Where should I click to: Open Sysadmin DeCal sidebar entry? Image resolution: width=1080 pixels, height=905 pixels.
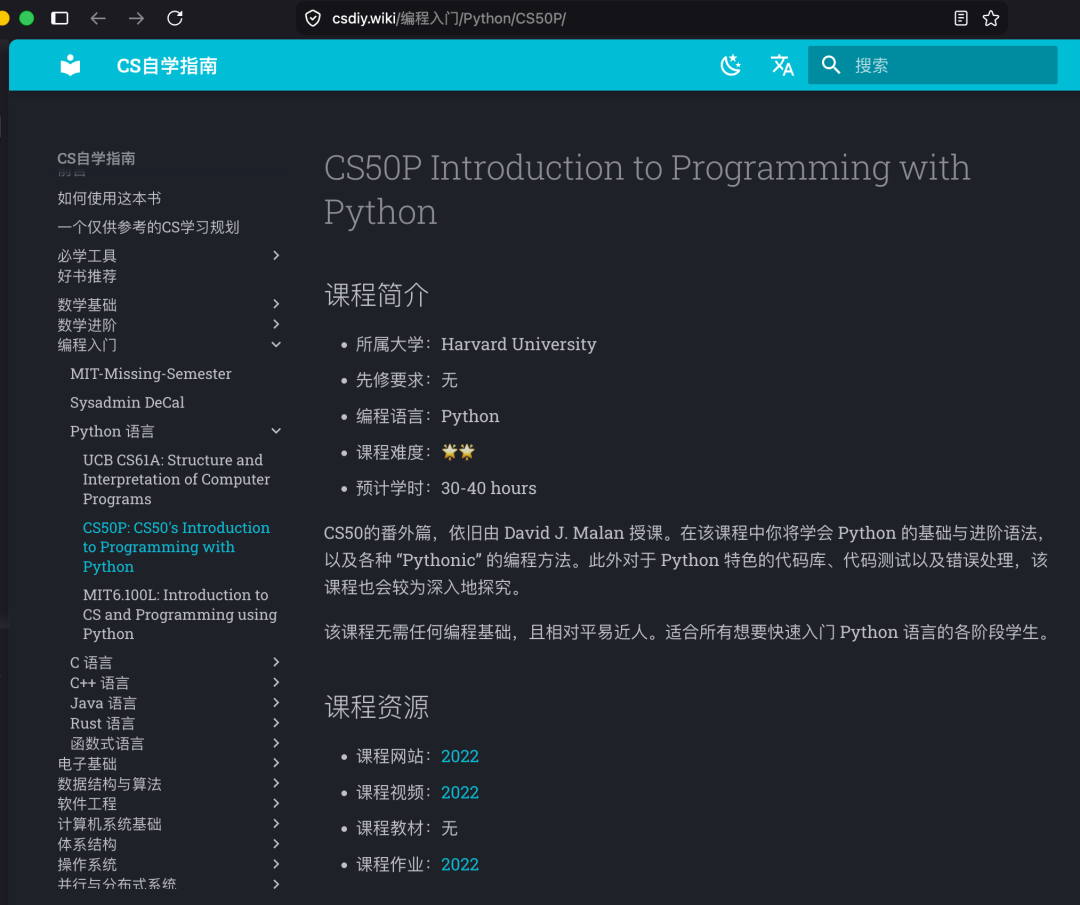(127, 403)
